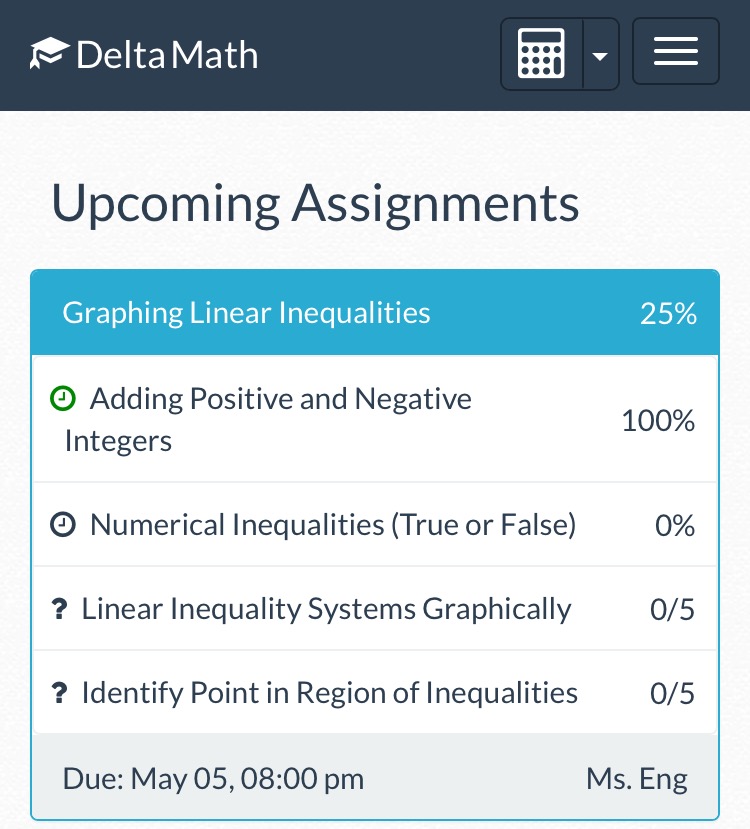Click 0/5 score for Linear Inequality Systems
The image size is (750, 829).
point(672,609)
